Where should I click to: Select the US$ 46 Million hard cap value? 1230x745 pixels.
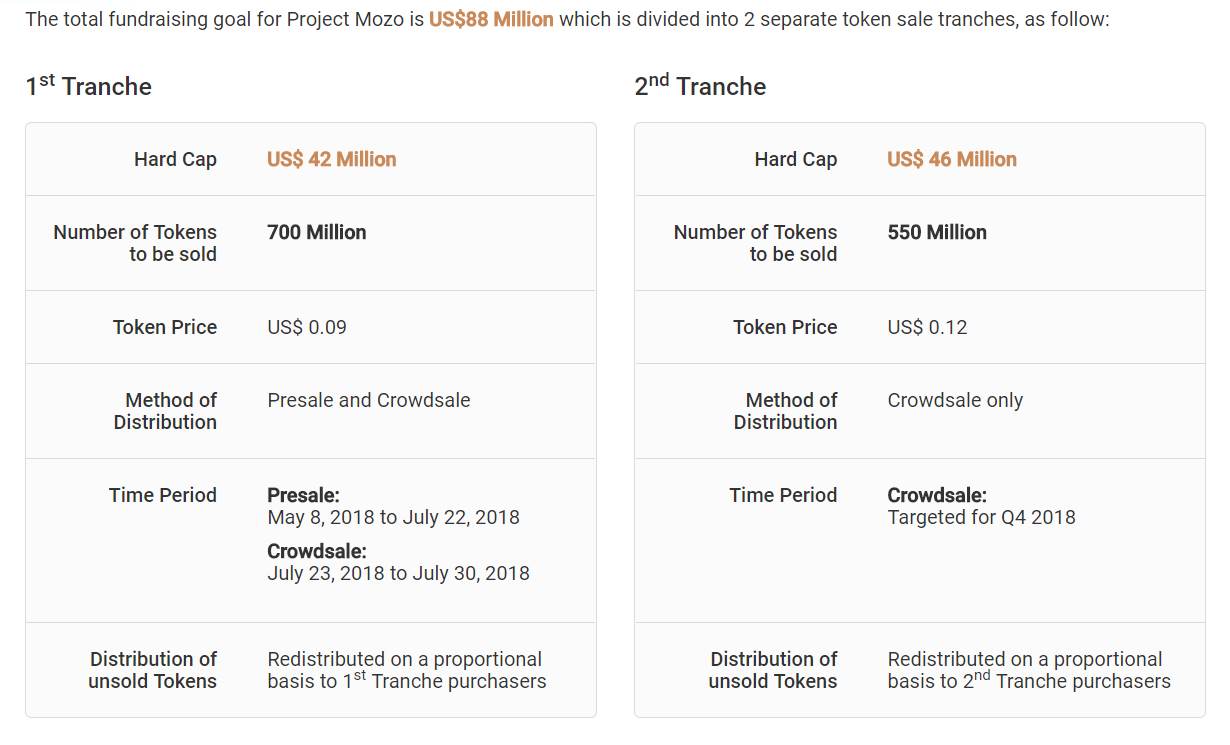951,159
